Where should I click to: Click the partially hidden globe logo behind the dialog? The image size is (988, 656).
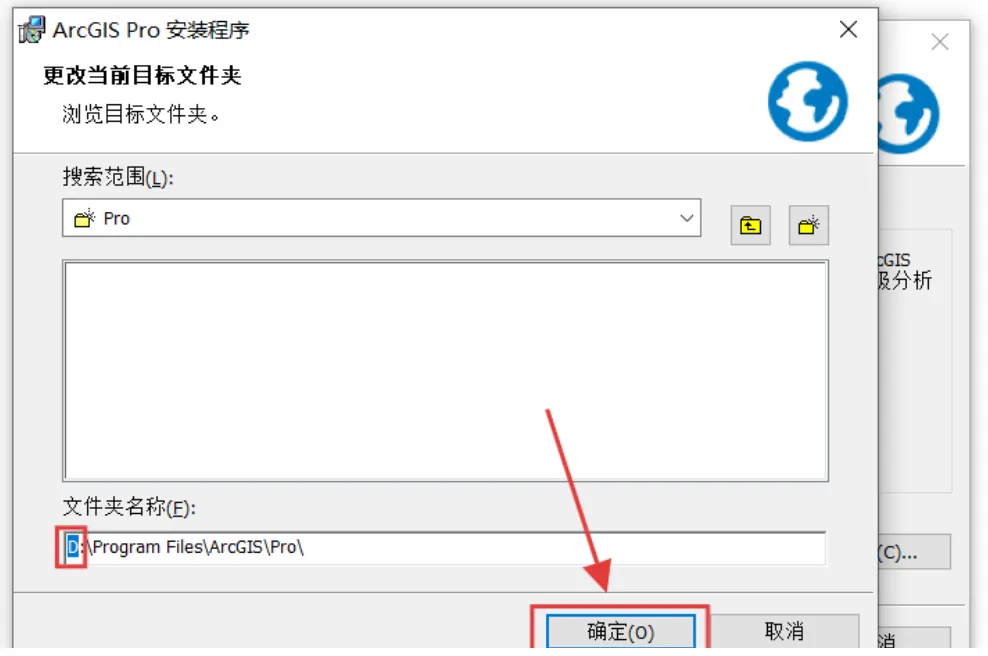pyautogui.click(x=908, y=114)
